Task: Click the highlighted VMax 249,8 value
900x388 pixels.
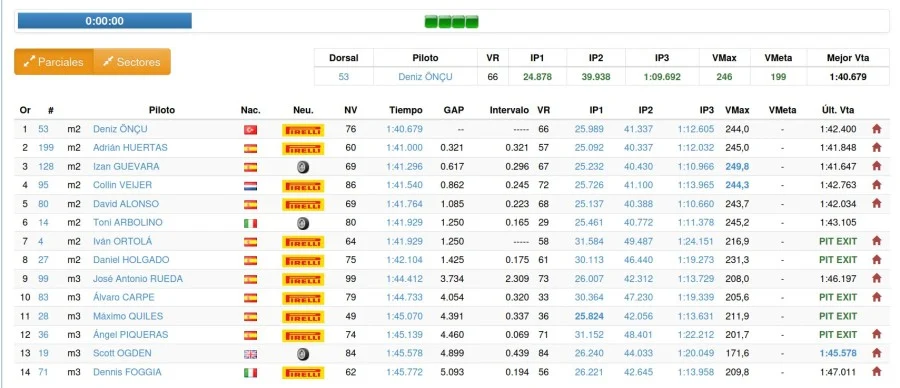Action: pyautogui.click(x=736, y=166)
